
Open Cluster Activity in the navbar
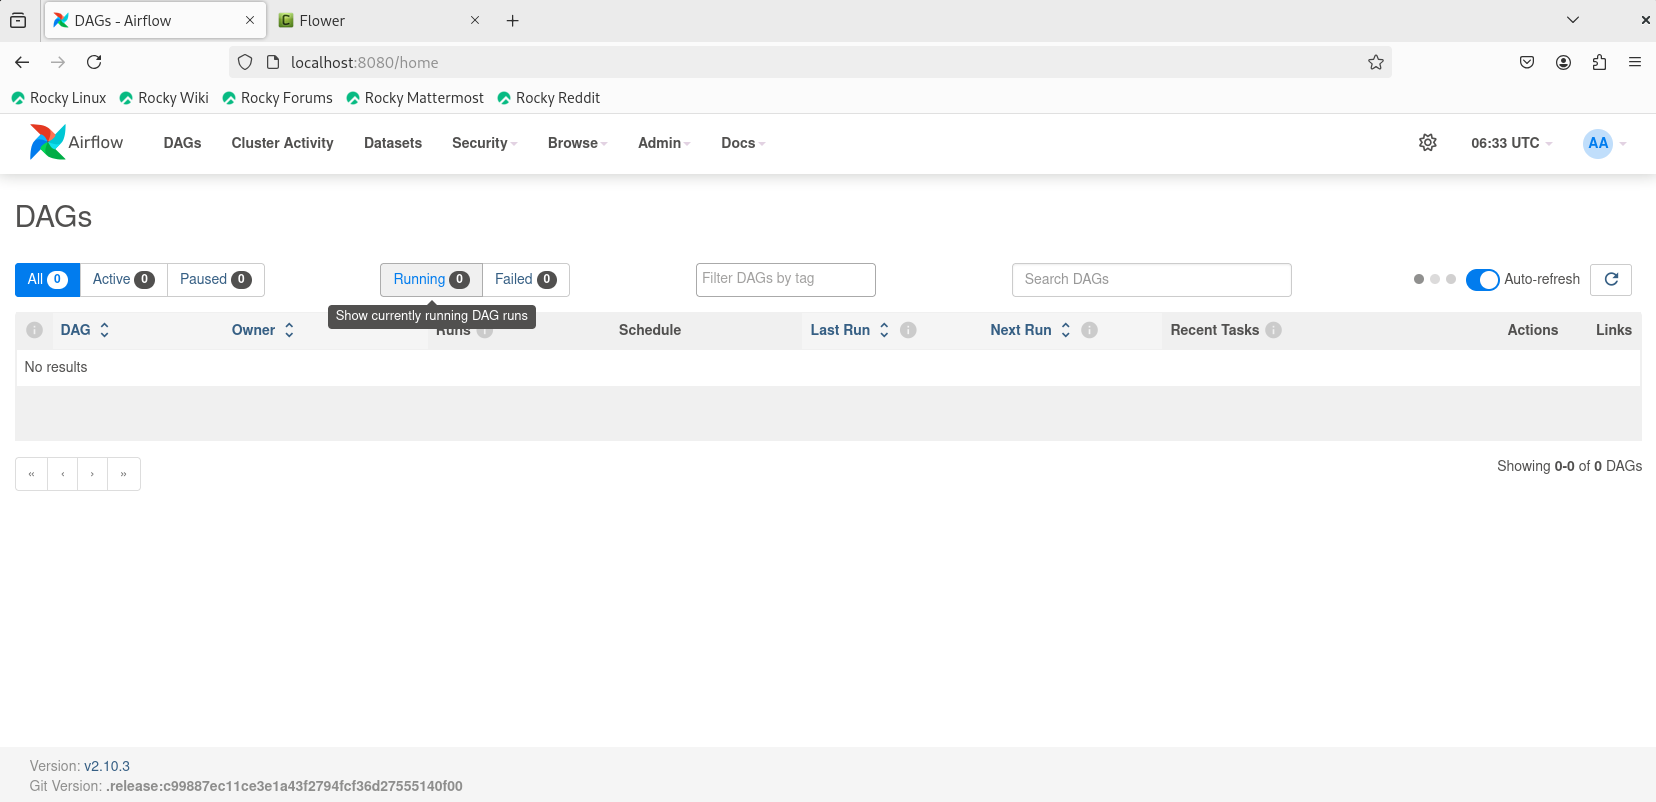tap(282, 143)
